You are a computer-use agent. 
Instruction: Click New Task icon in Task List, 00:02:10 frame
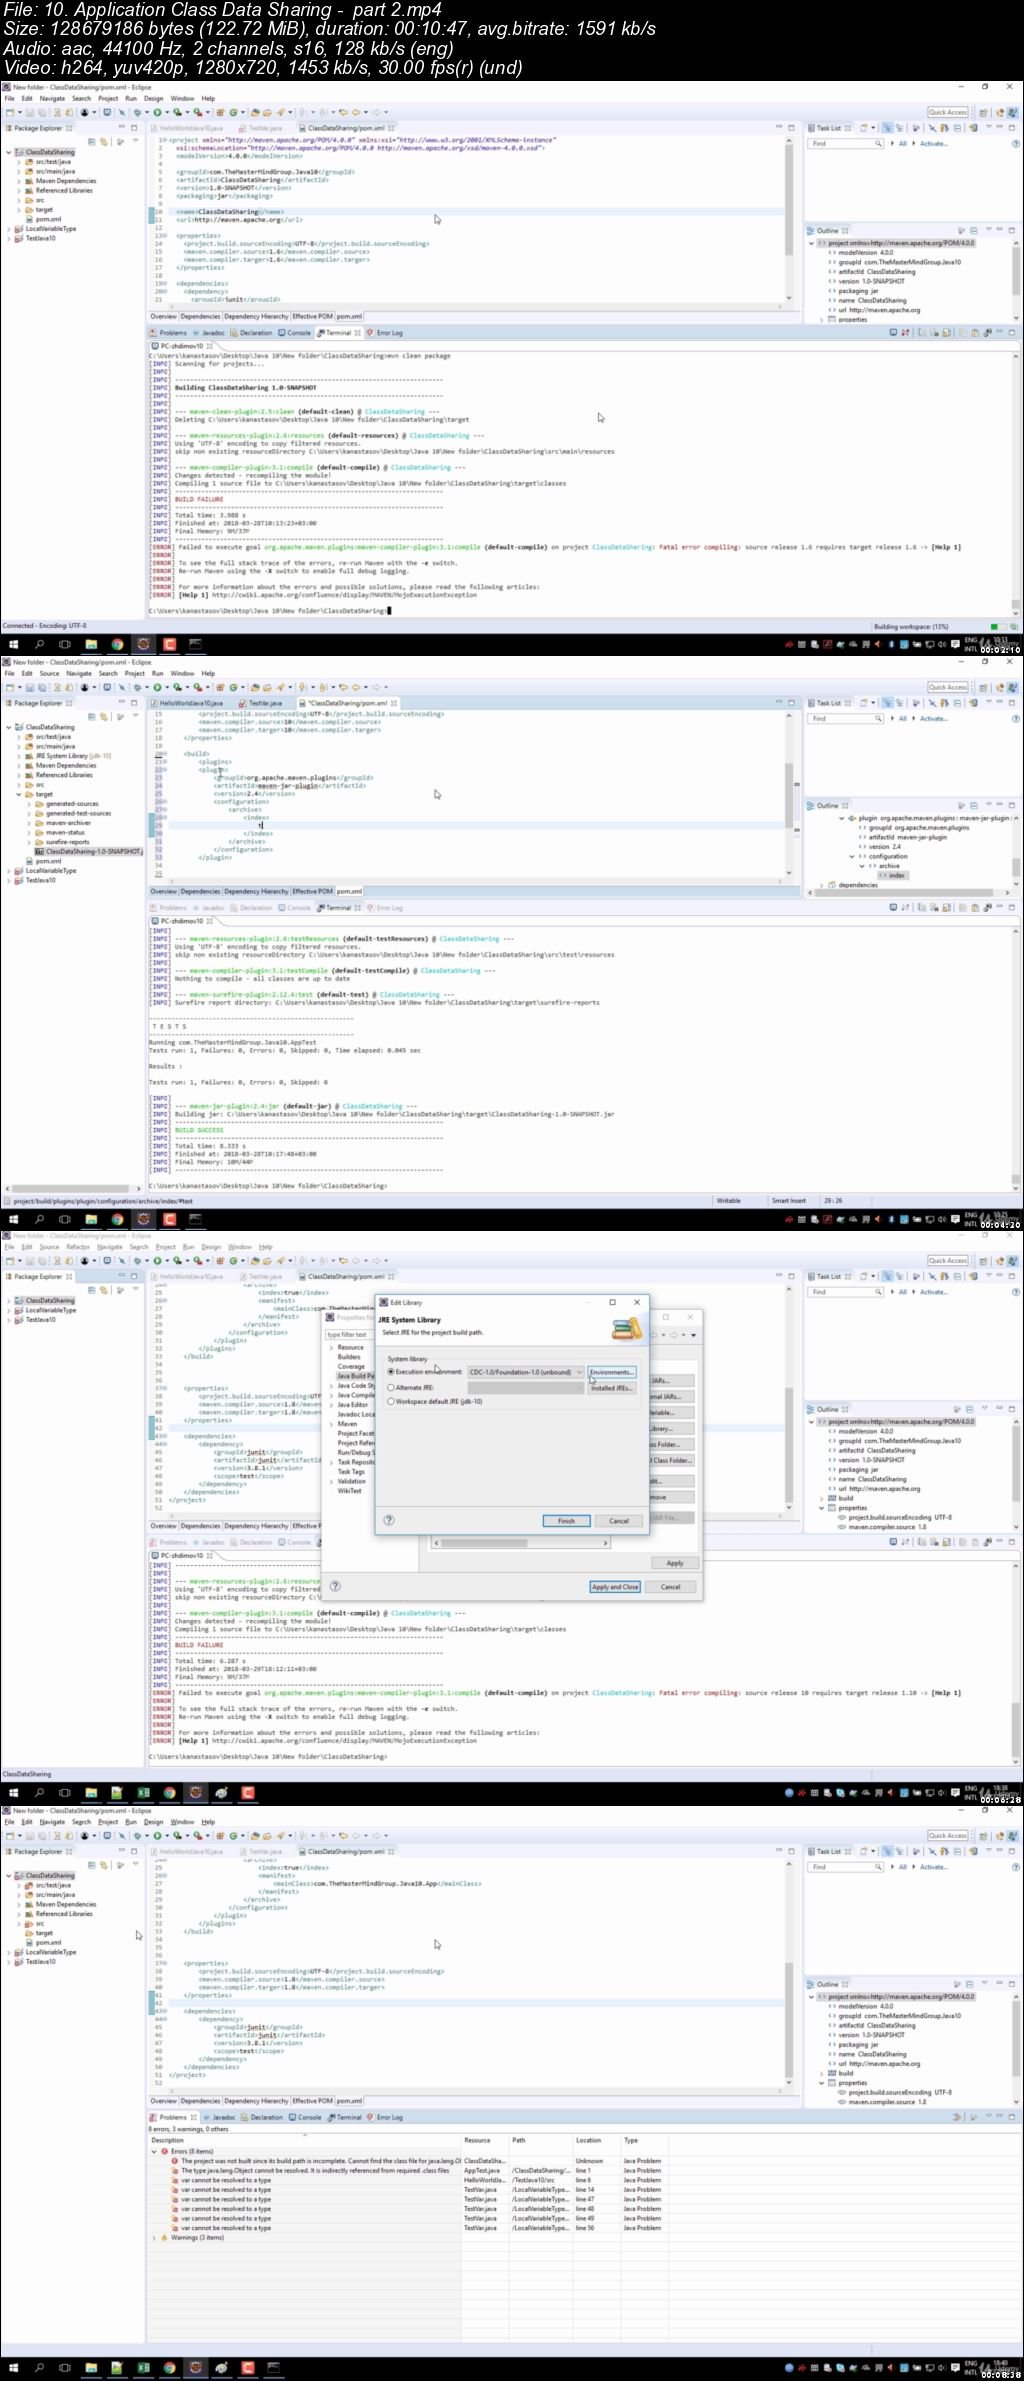coord(864,128)
